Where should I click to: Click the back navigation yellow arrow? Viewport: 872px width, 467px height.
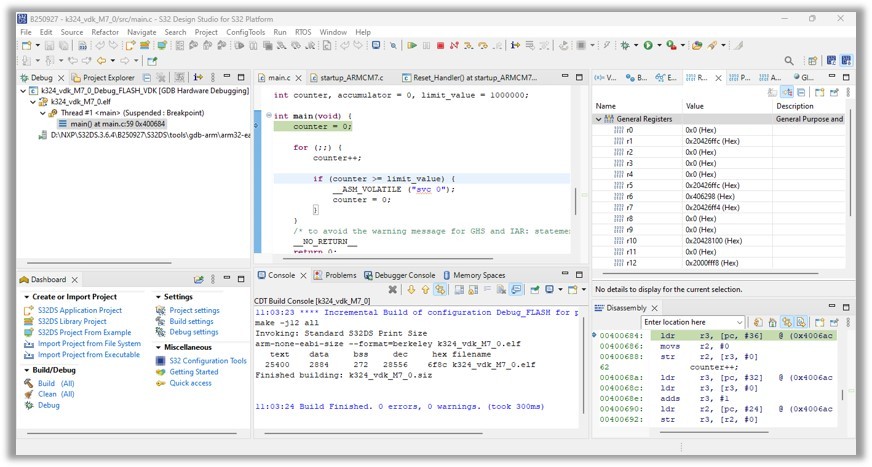(x=101, y=60)
